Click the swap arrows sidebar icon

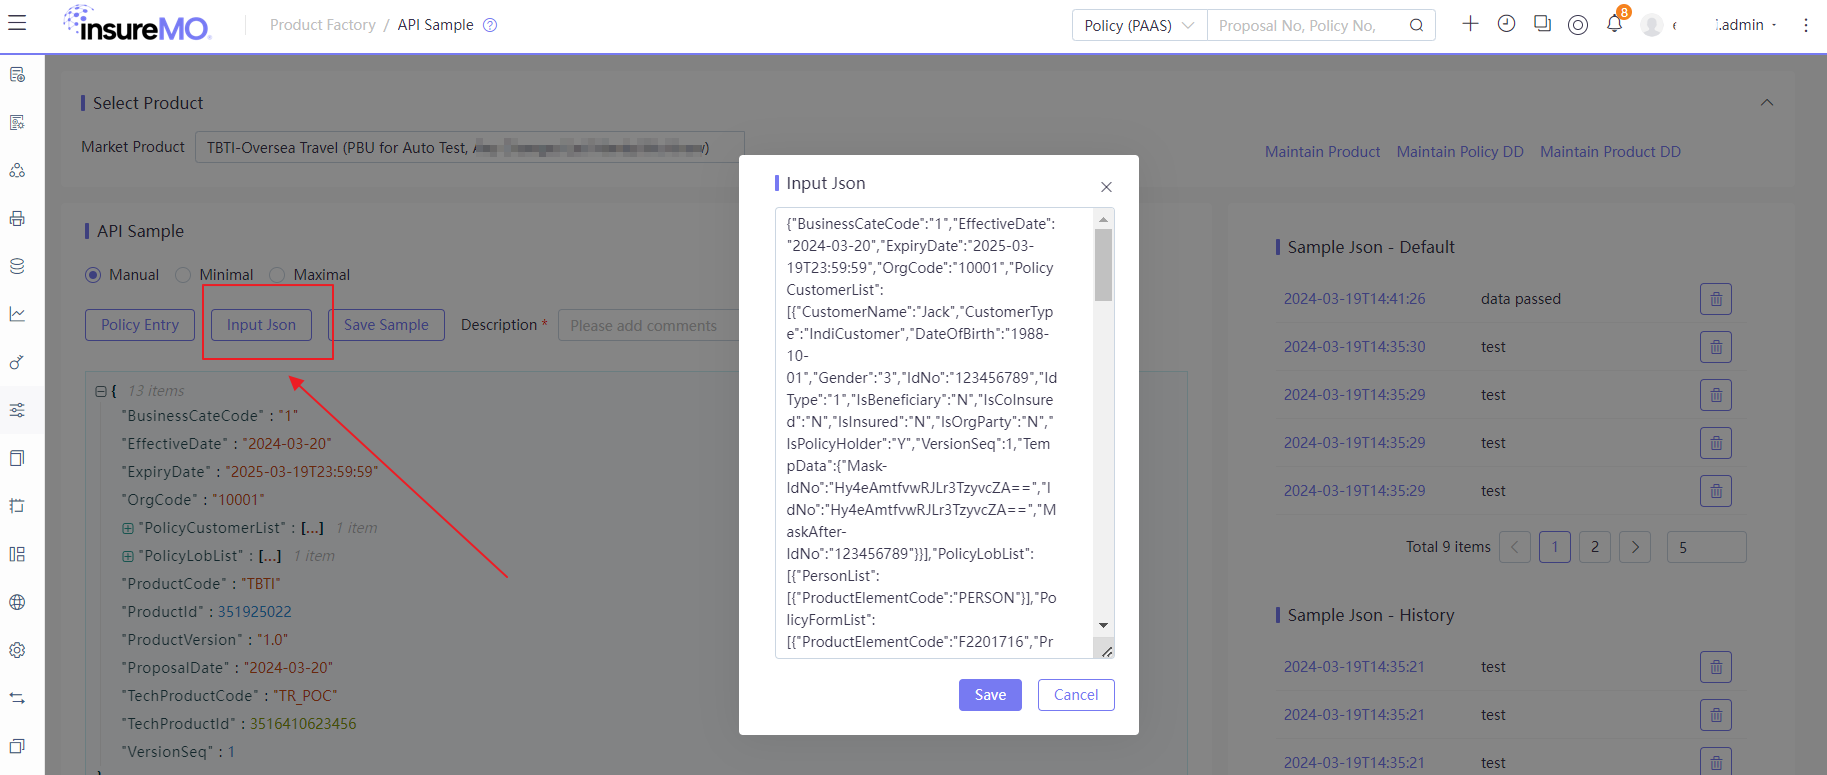[x=17, y=698]
